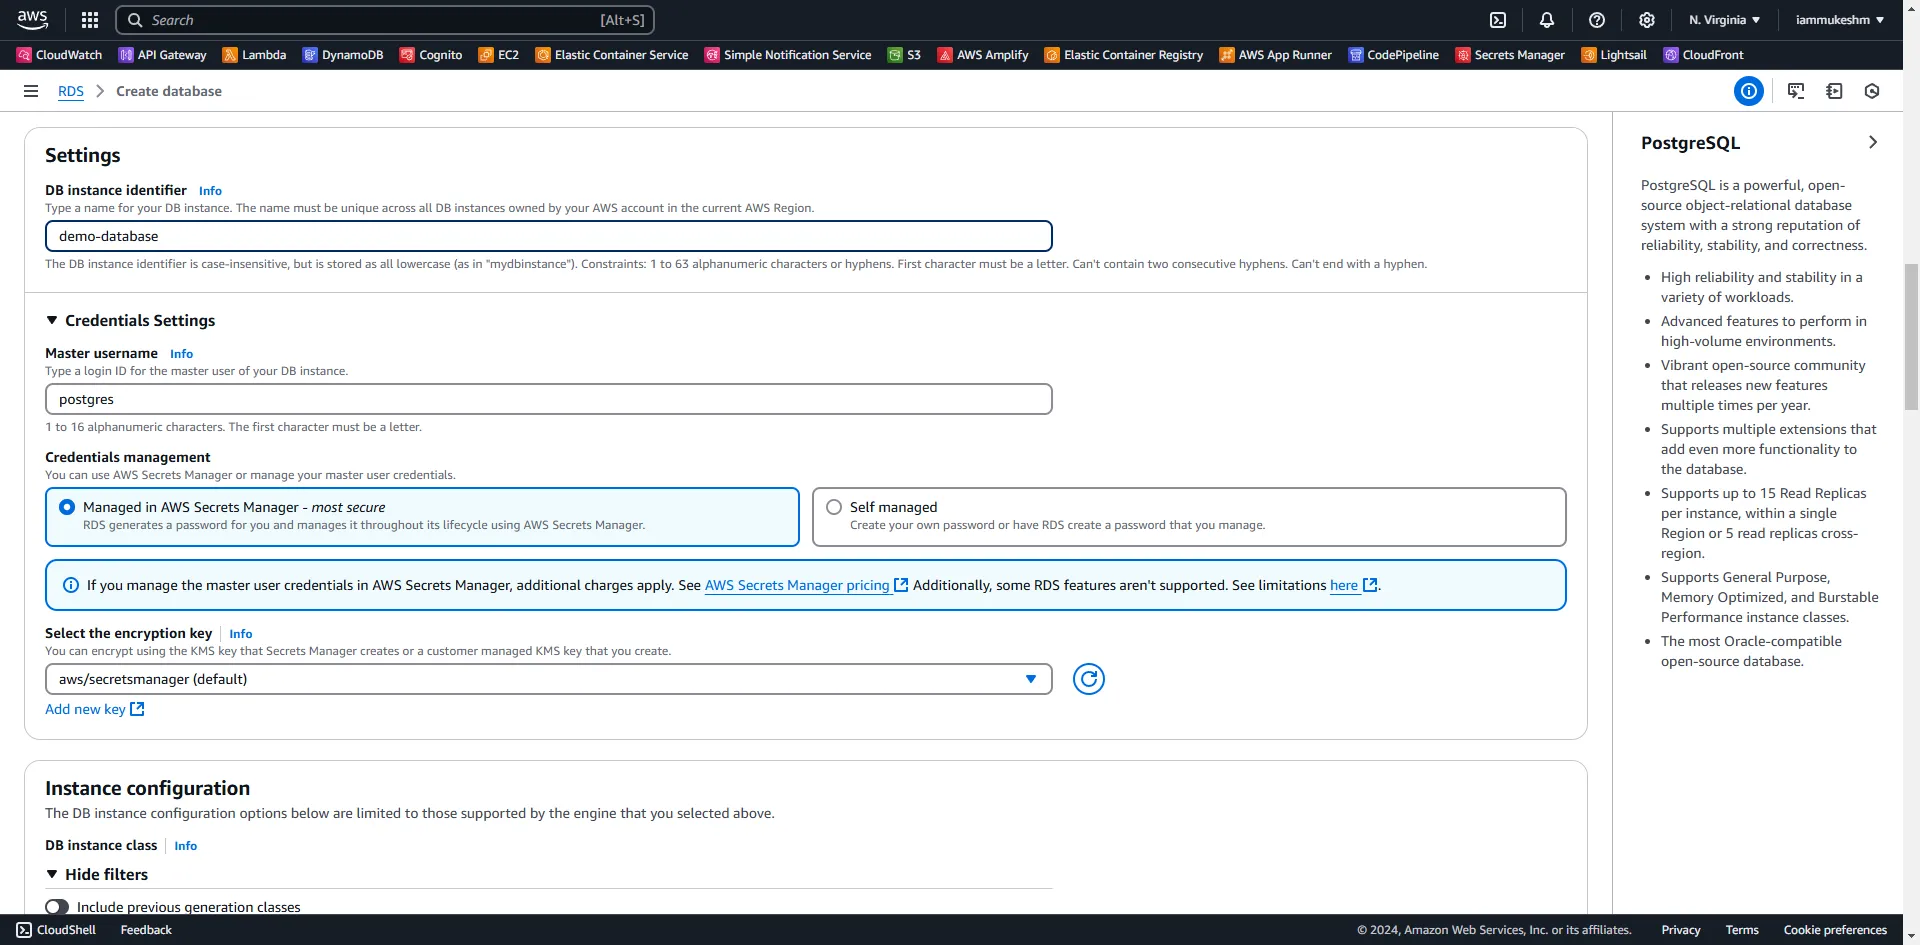
Task: Open the Lambda favorite shortcut
Action: coord(254,55)
